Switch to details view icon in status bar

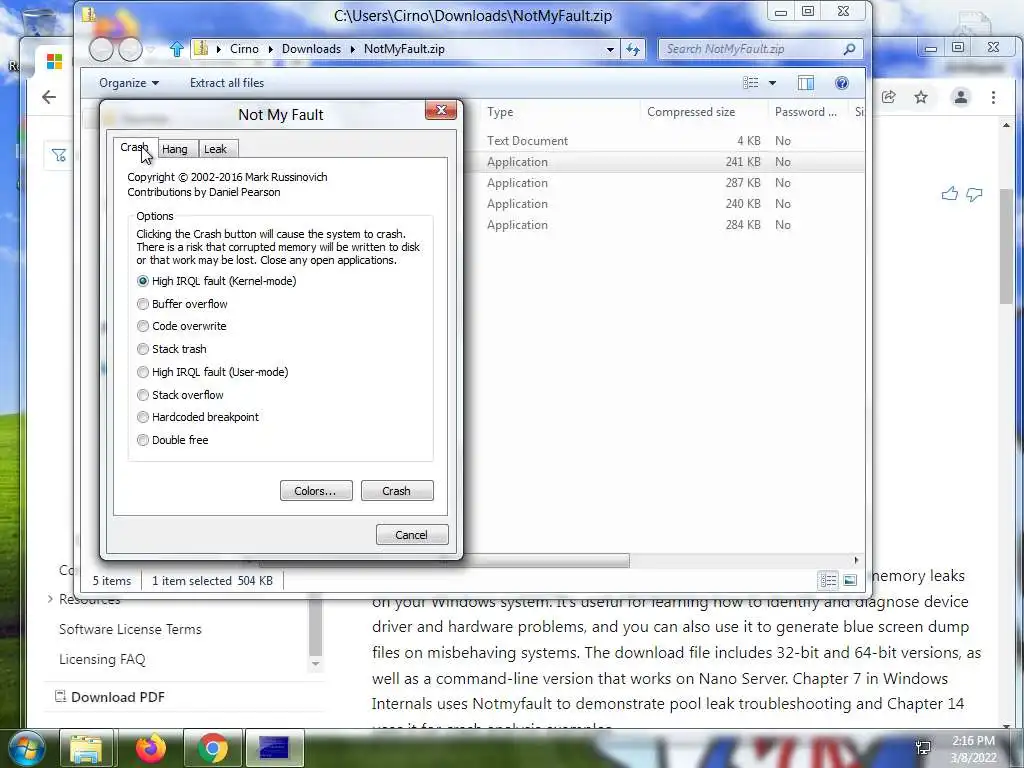pyautogui.click(x=828, y=580)
